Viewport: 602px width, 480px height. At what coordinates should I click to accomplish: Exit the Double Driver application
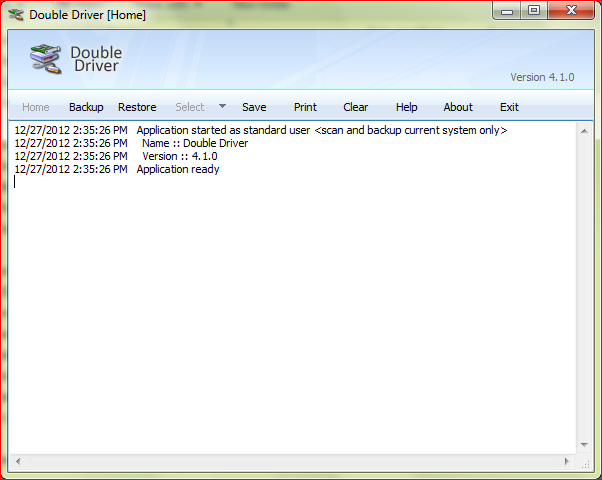point(509,107)
